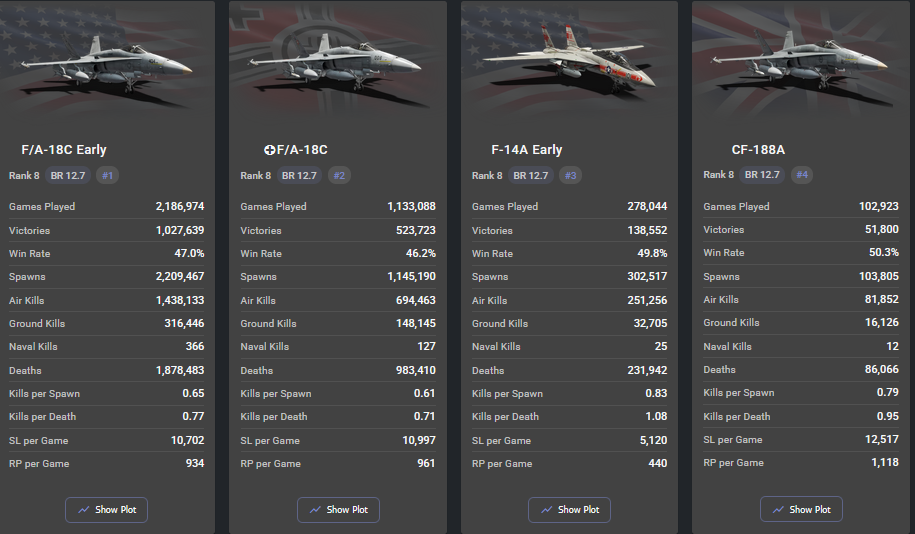915x534 pixels.
Task: Click F/A-18C Early Games Played value
Action: tap(180, 207)
